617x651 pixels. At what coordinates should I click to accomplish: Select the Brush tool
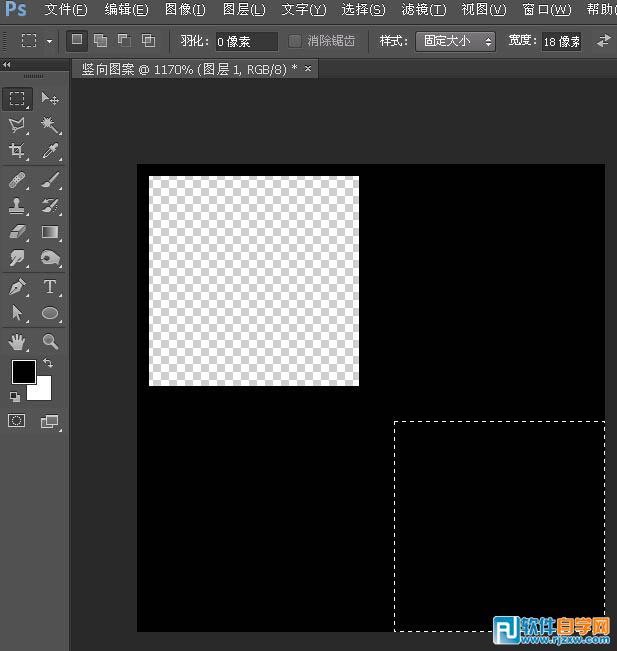(x=50, y=180)
